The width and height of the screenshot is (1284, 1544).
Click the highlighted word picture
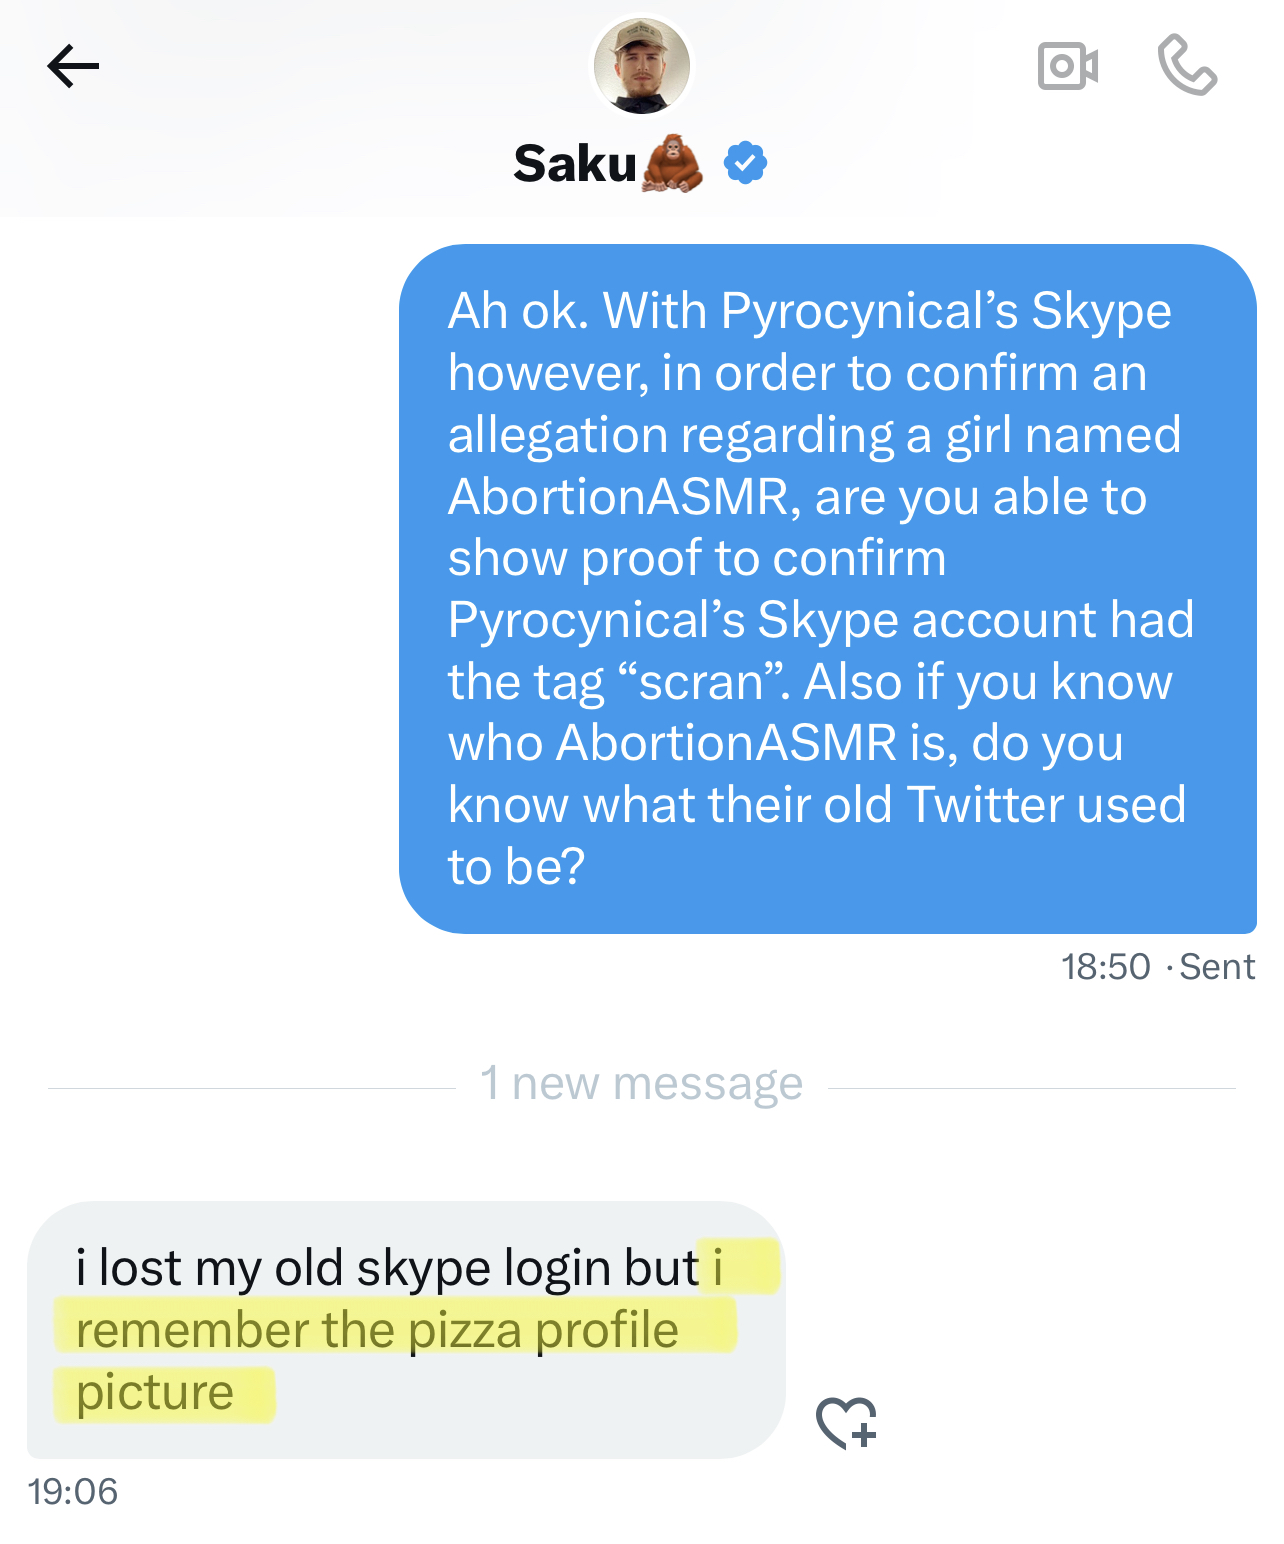[x=155, y=1392]
